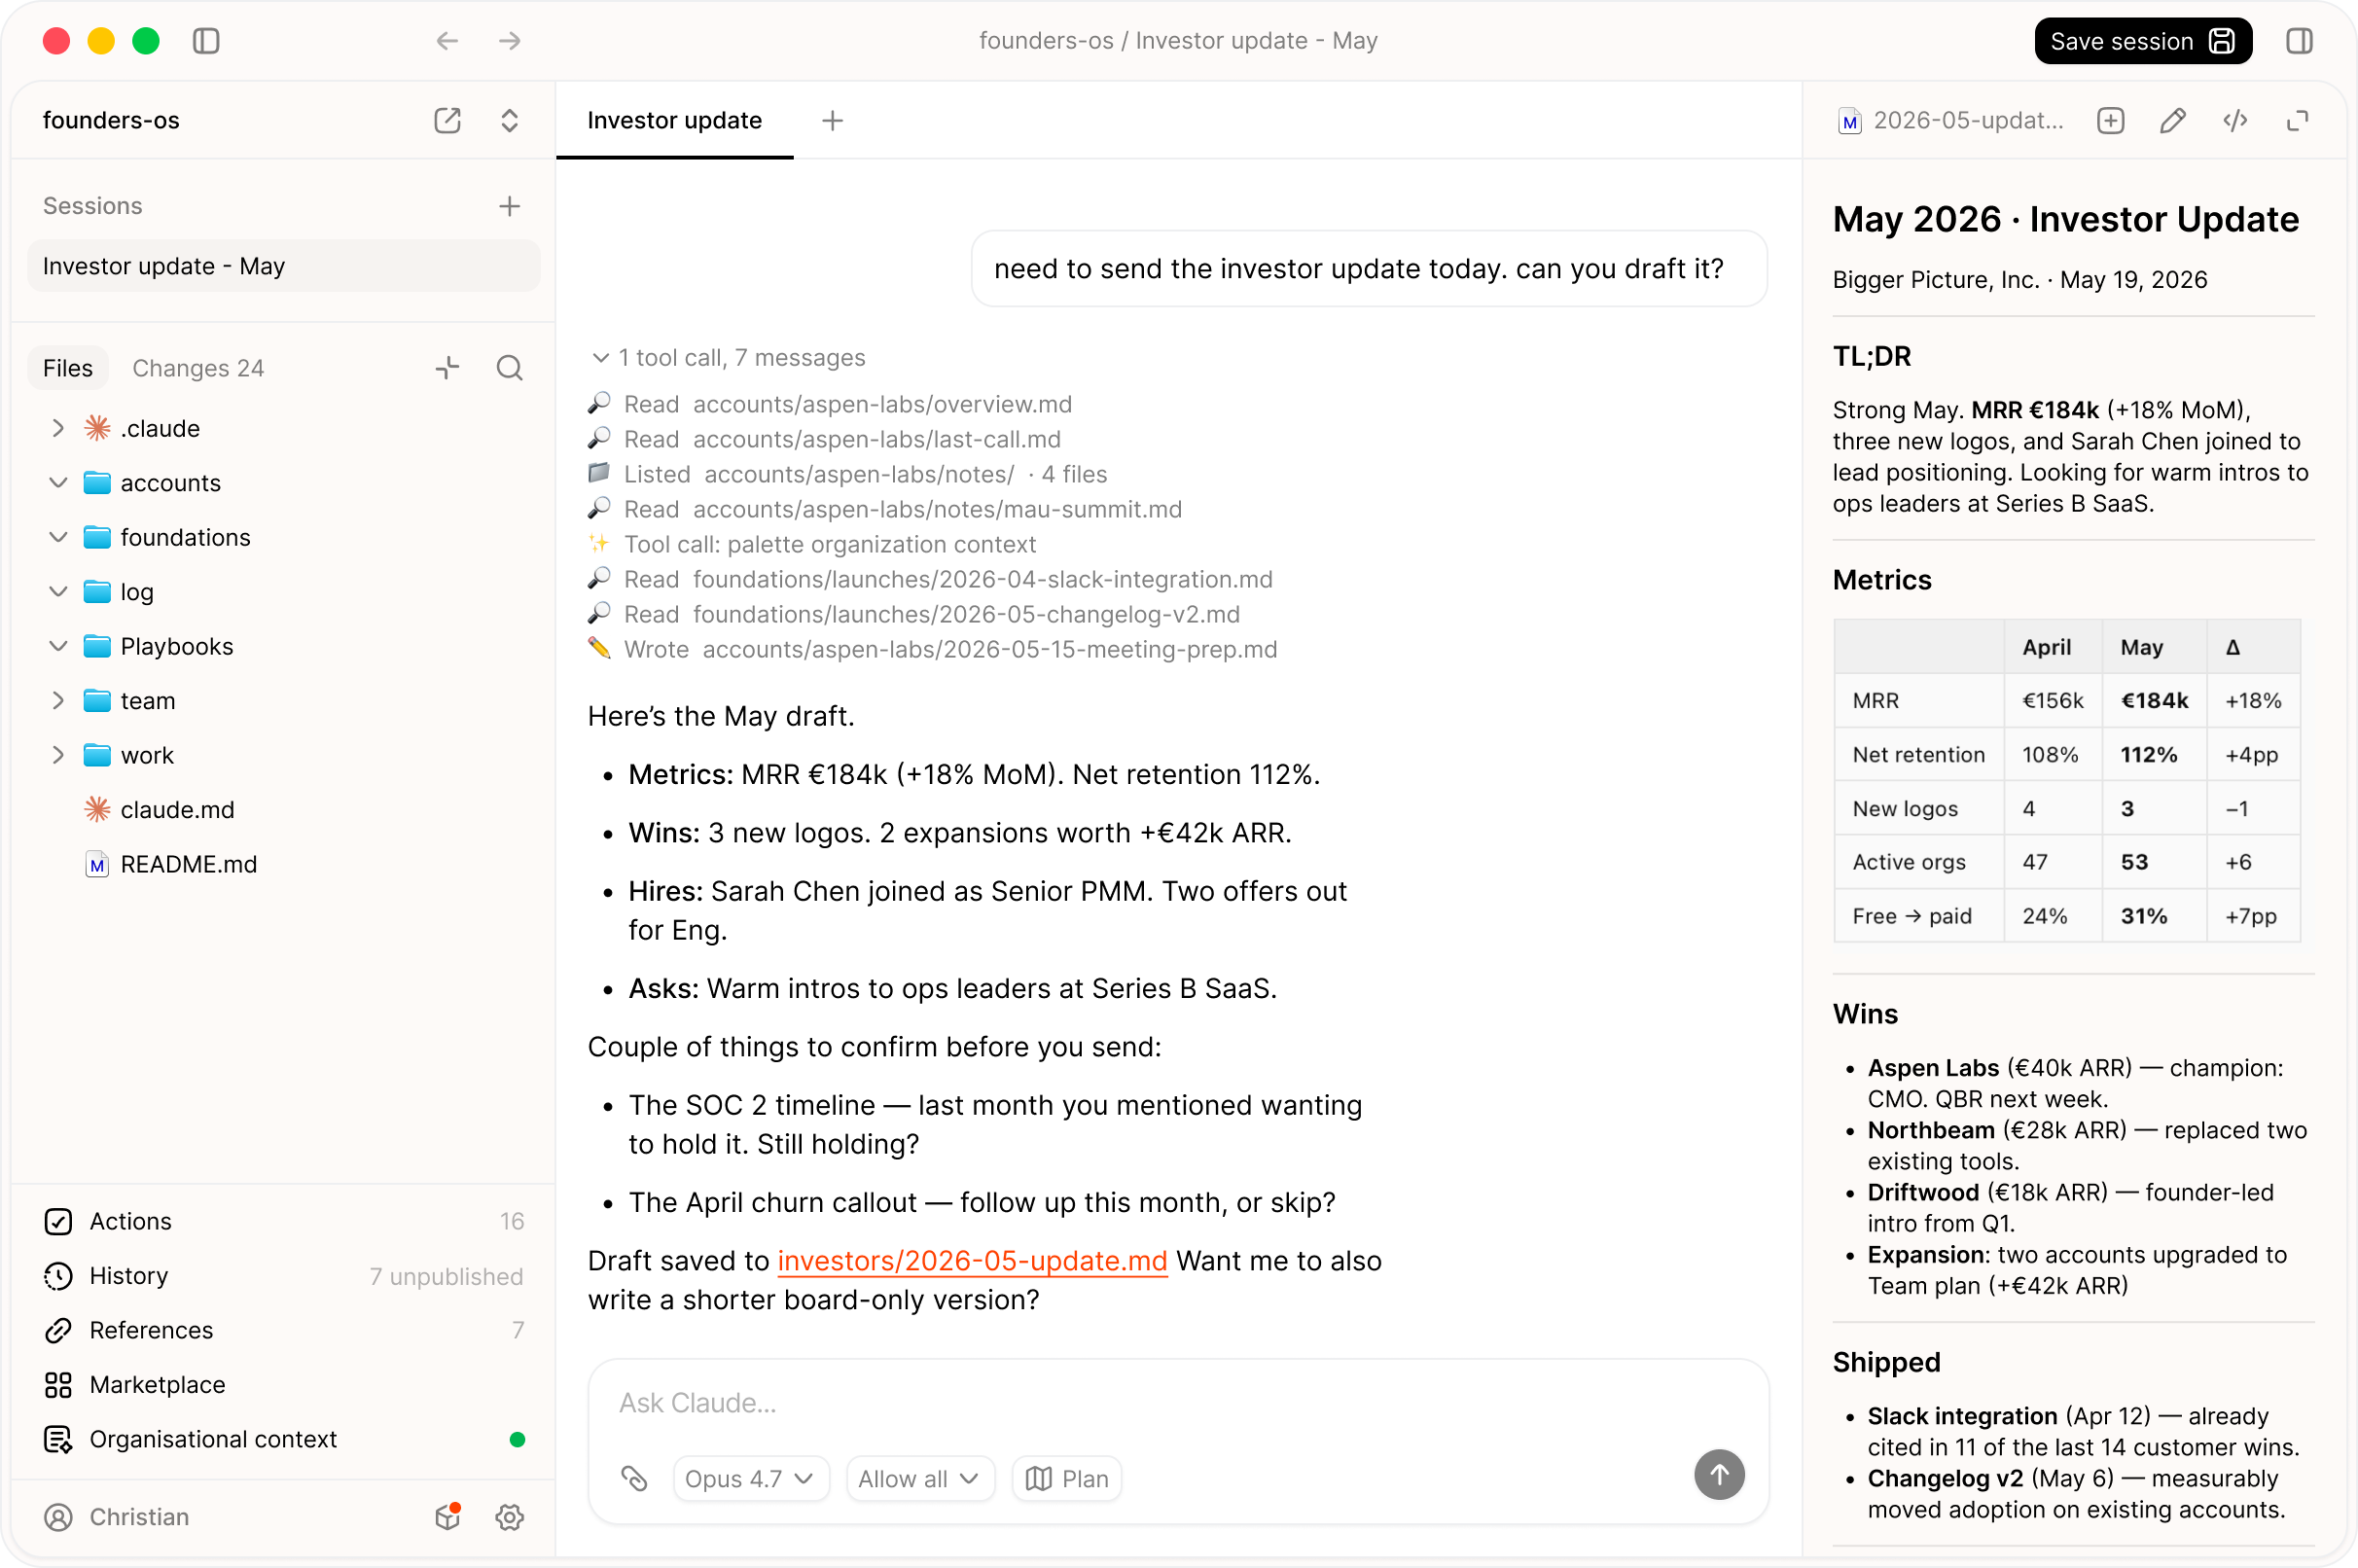Open the Actions panel
Viewport: 2358px width, 1568px height.
[284, 1221]
